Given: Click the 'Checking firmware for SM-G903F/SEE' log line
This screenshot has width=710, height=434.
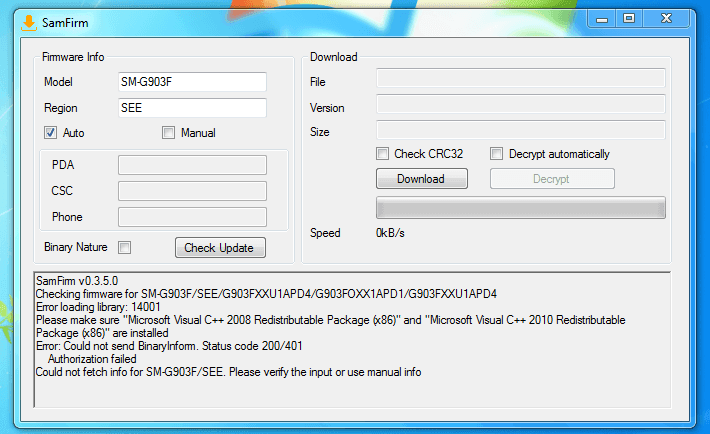Looking at the screenshot, I should click(x=266, y=294).
